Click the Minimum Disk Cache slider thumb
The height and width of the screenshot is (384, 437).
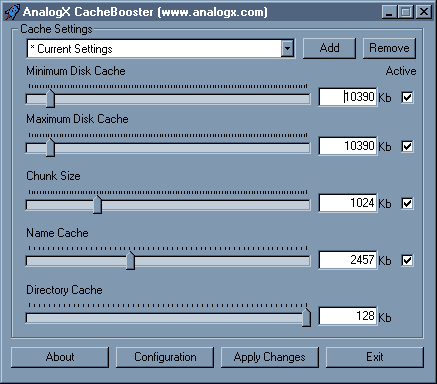[50, 98]
